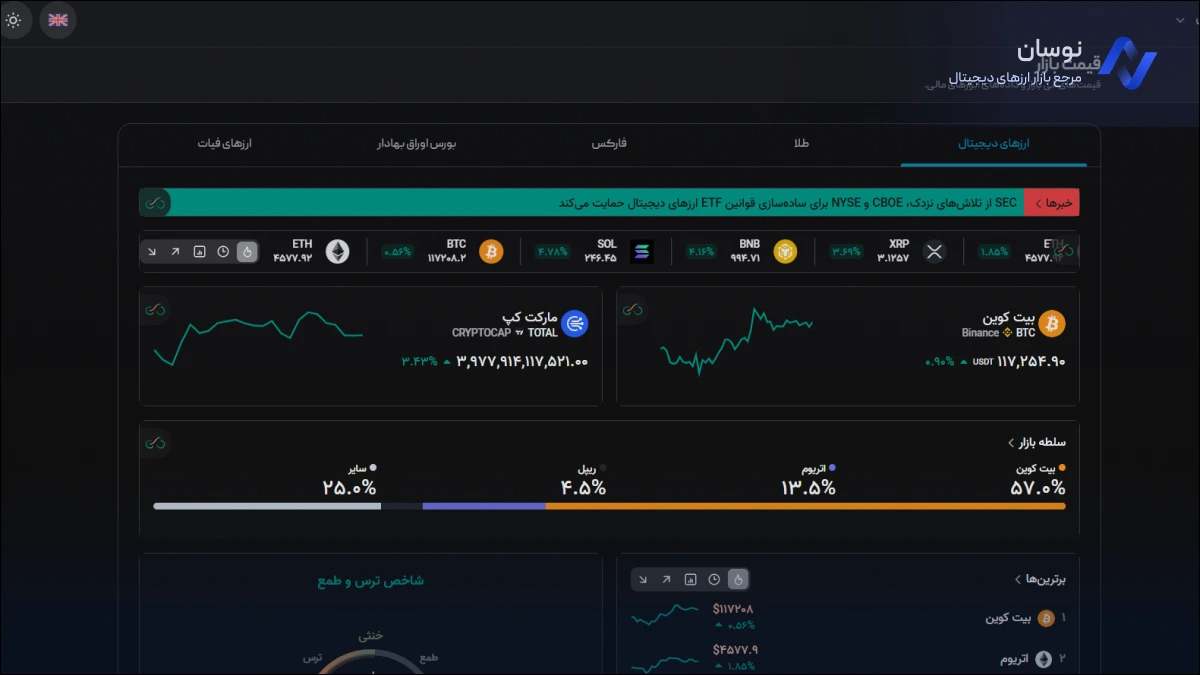Open Bitcoin card via orange BTC logo
1200x675 pixels.
(1051, 323)
